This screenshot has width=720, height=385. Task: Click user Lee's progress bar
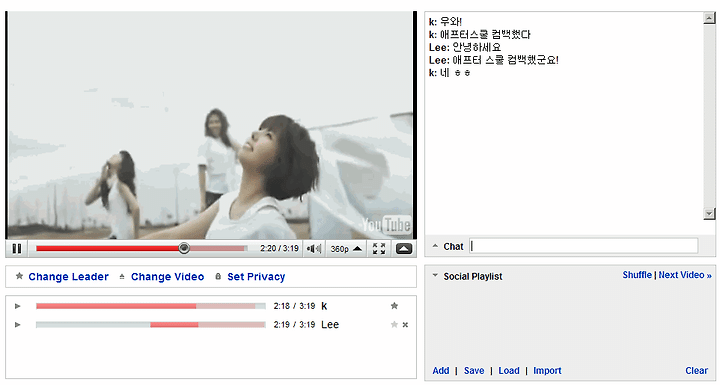pos(151,325)
